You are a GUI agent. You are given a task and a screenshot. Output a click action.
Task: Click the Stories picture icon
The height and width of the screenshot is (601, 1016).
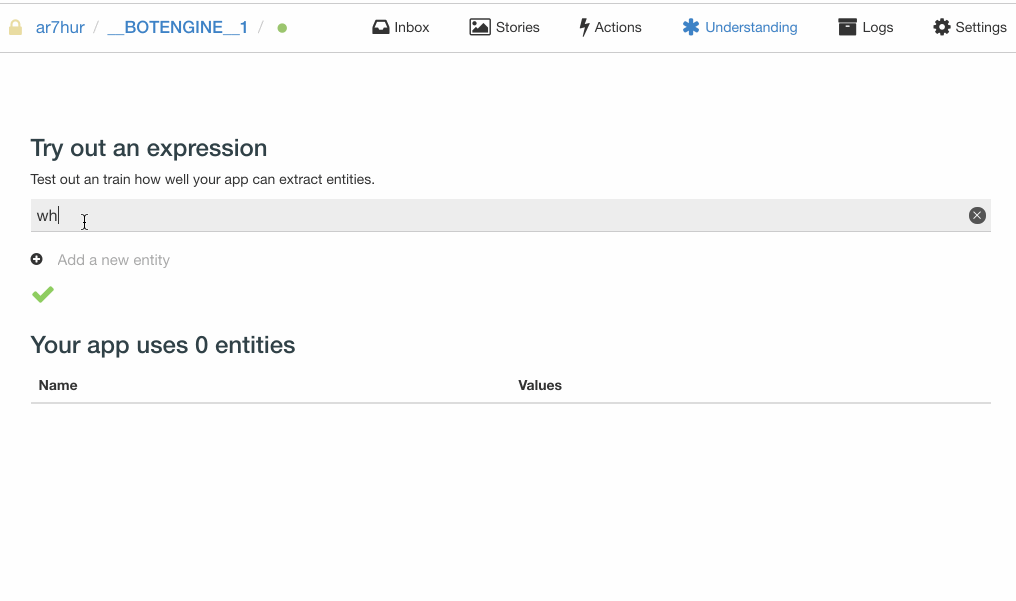click(480, 27)
